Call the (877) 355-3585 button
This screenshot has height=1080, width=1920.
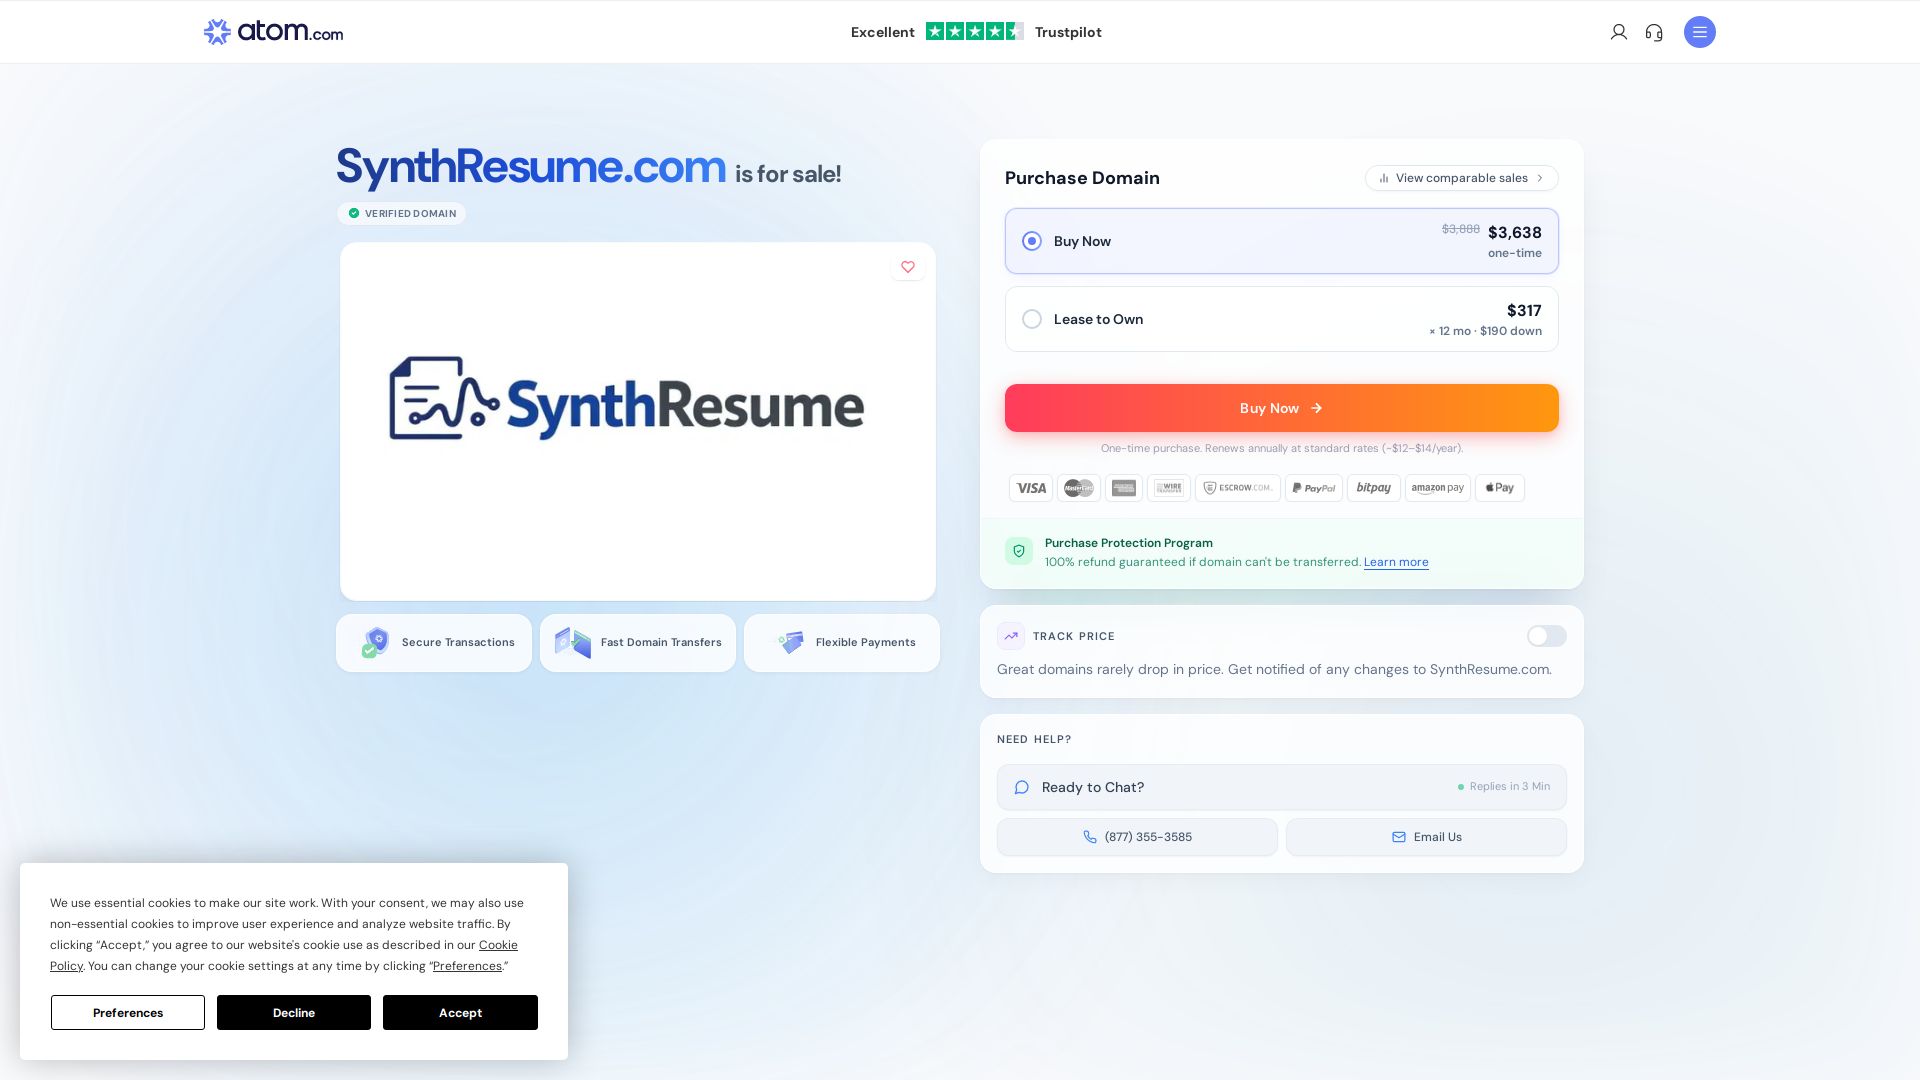(x=1137, y=837)
